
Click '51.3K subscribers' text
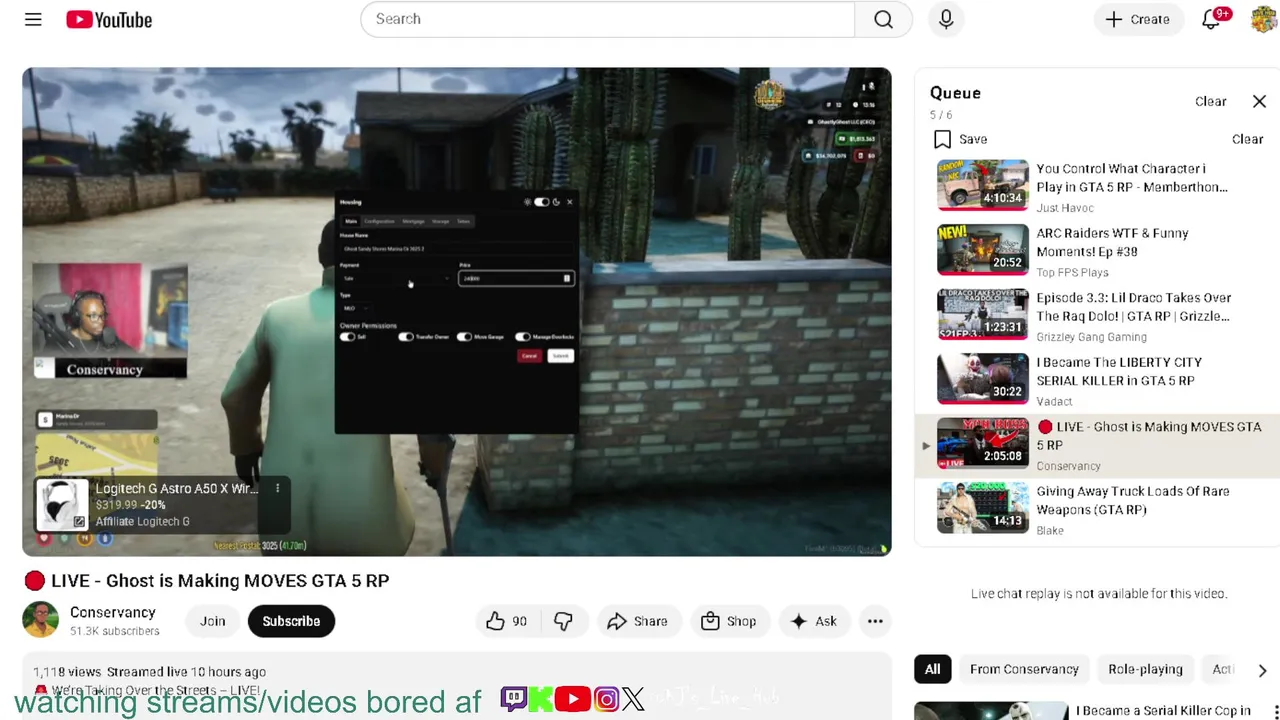115,631
